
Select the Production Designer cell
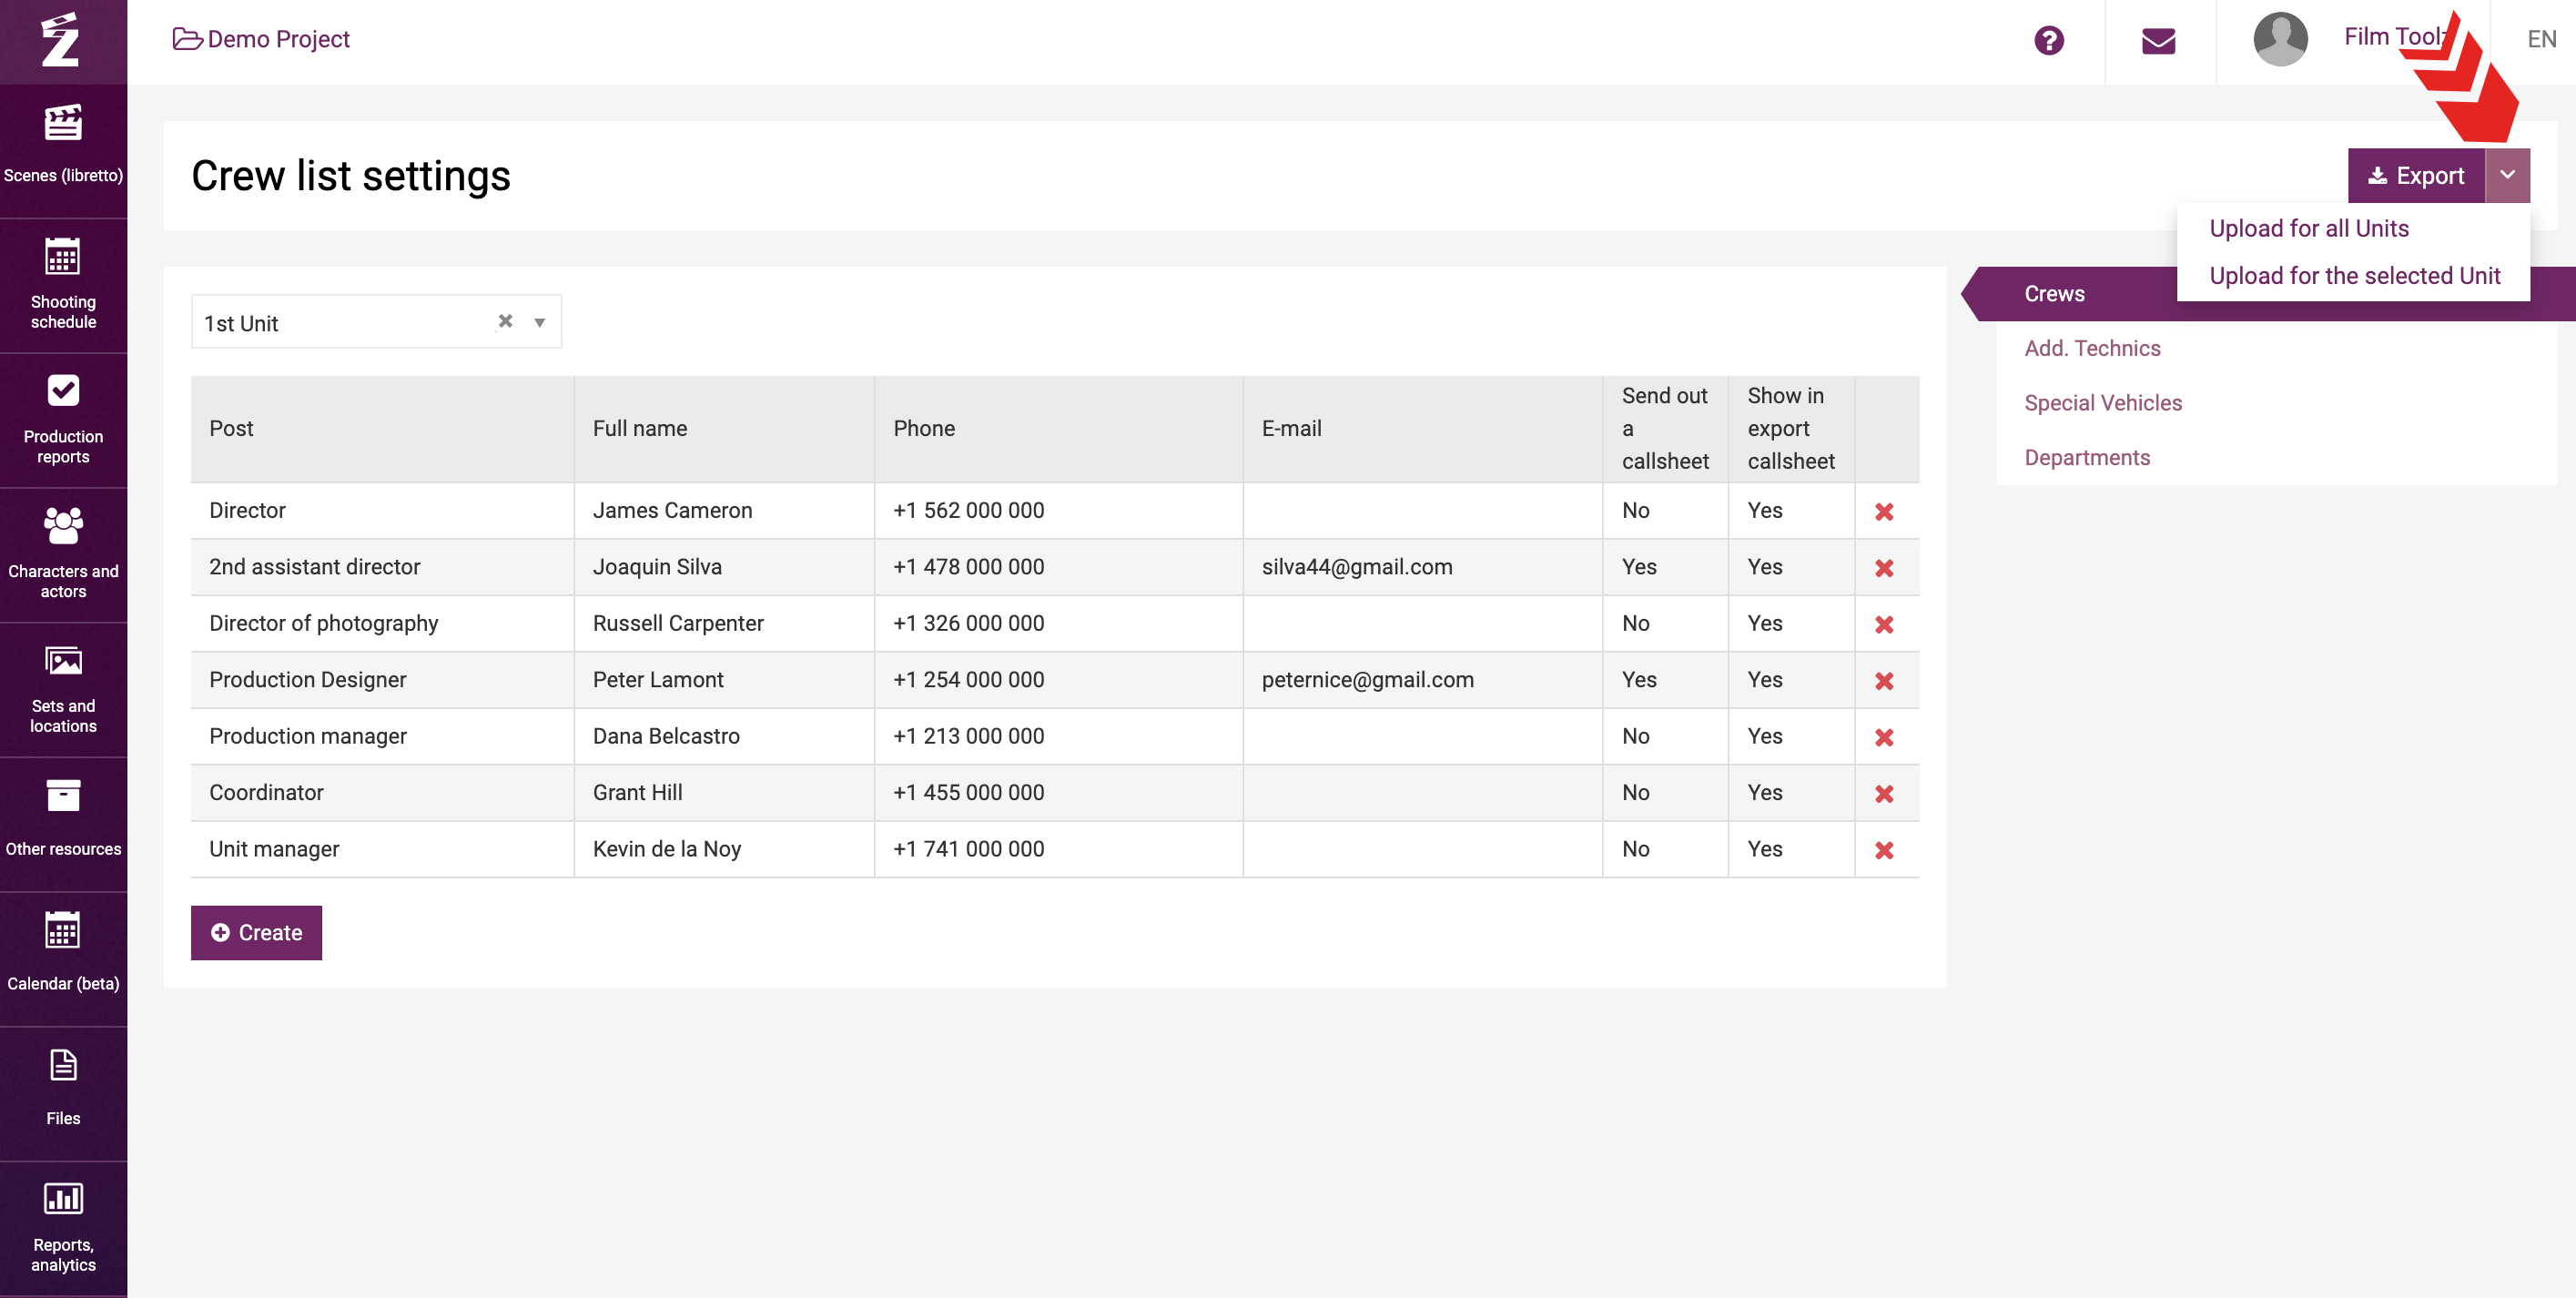pyautogui.click(x=382, y=680)
